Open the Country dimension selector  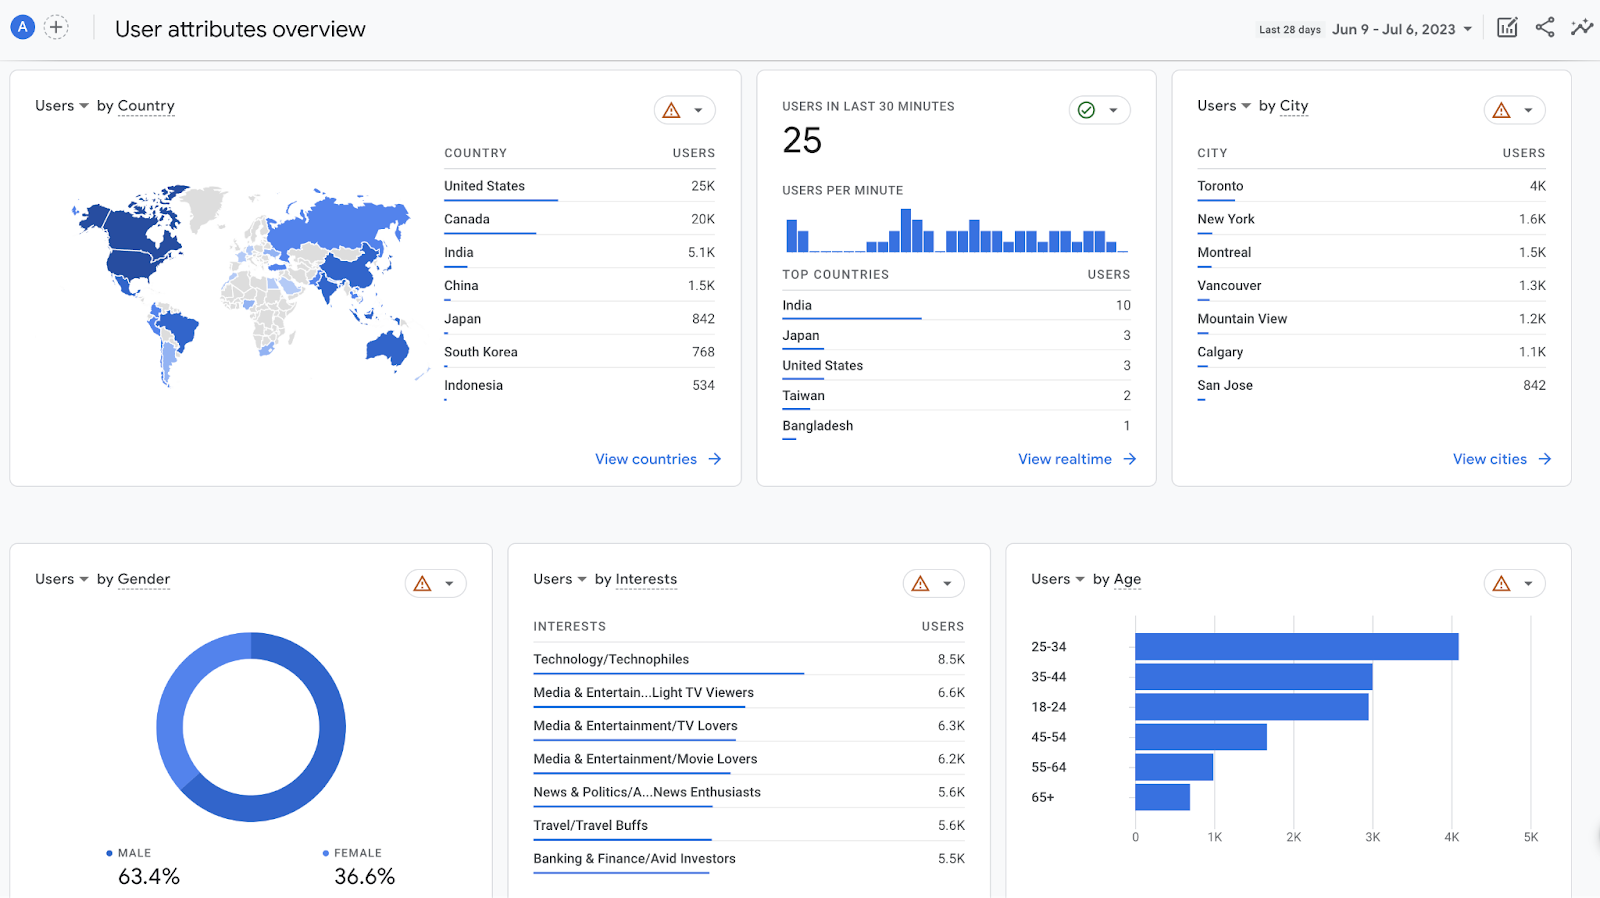click(146, 106)
